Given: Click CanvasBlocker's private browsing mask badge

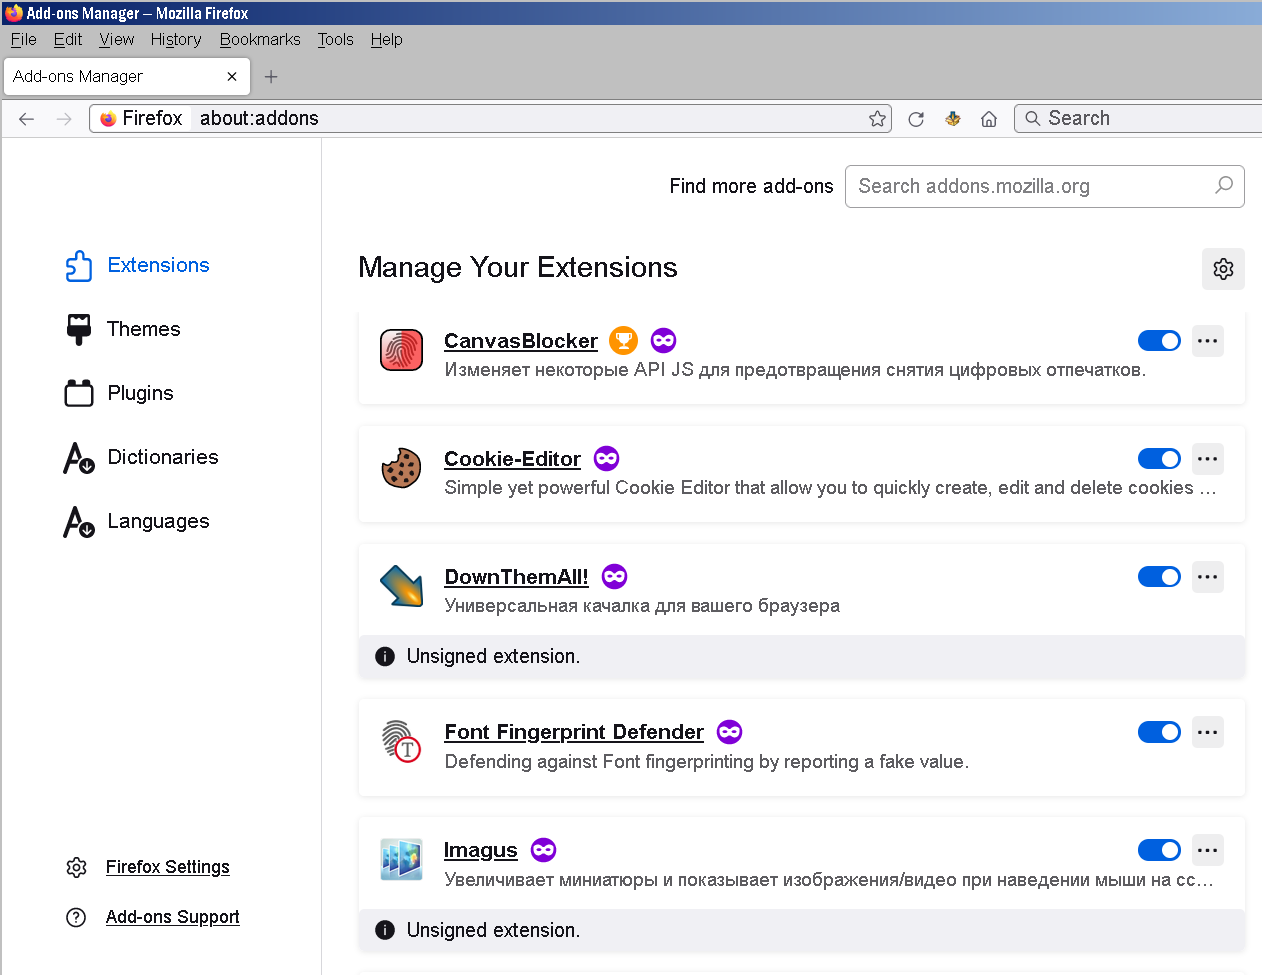Looking at the screenshot, I should tap(663, 341).
